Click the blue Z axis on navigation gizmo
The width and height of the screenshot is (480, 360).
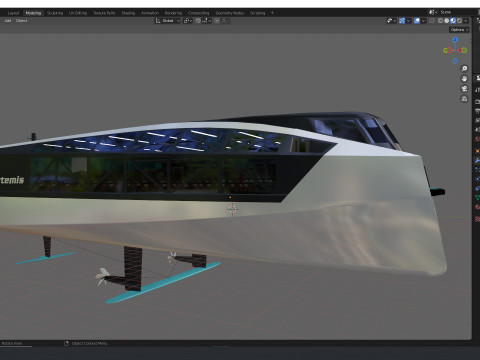[455, 40]
